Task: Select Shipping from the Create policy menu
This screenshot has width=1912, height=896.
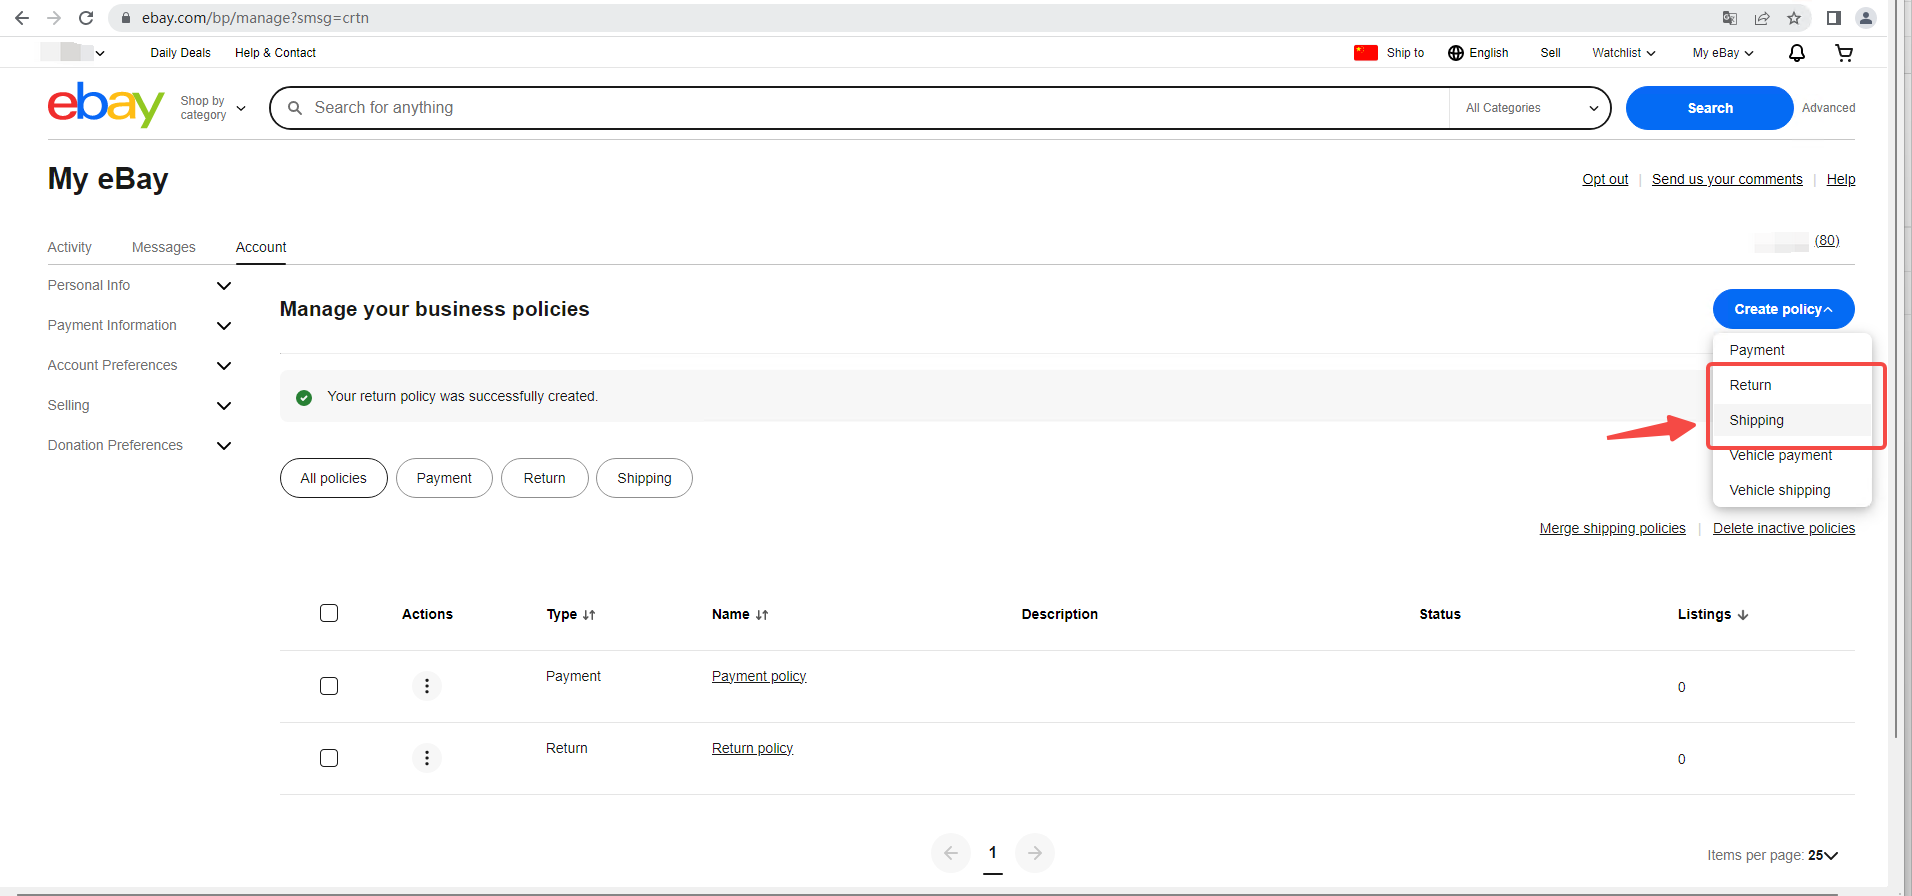Action: pyautogui.click(x=1757, y=420)
